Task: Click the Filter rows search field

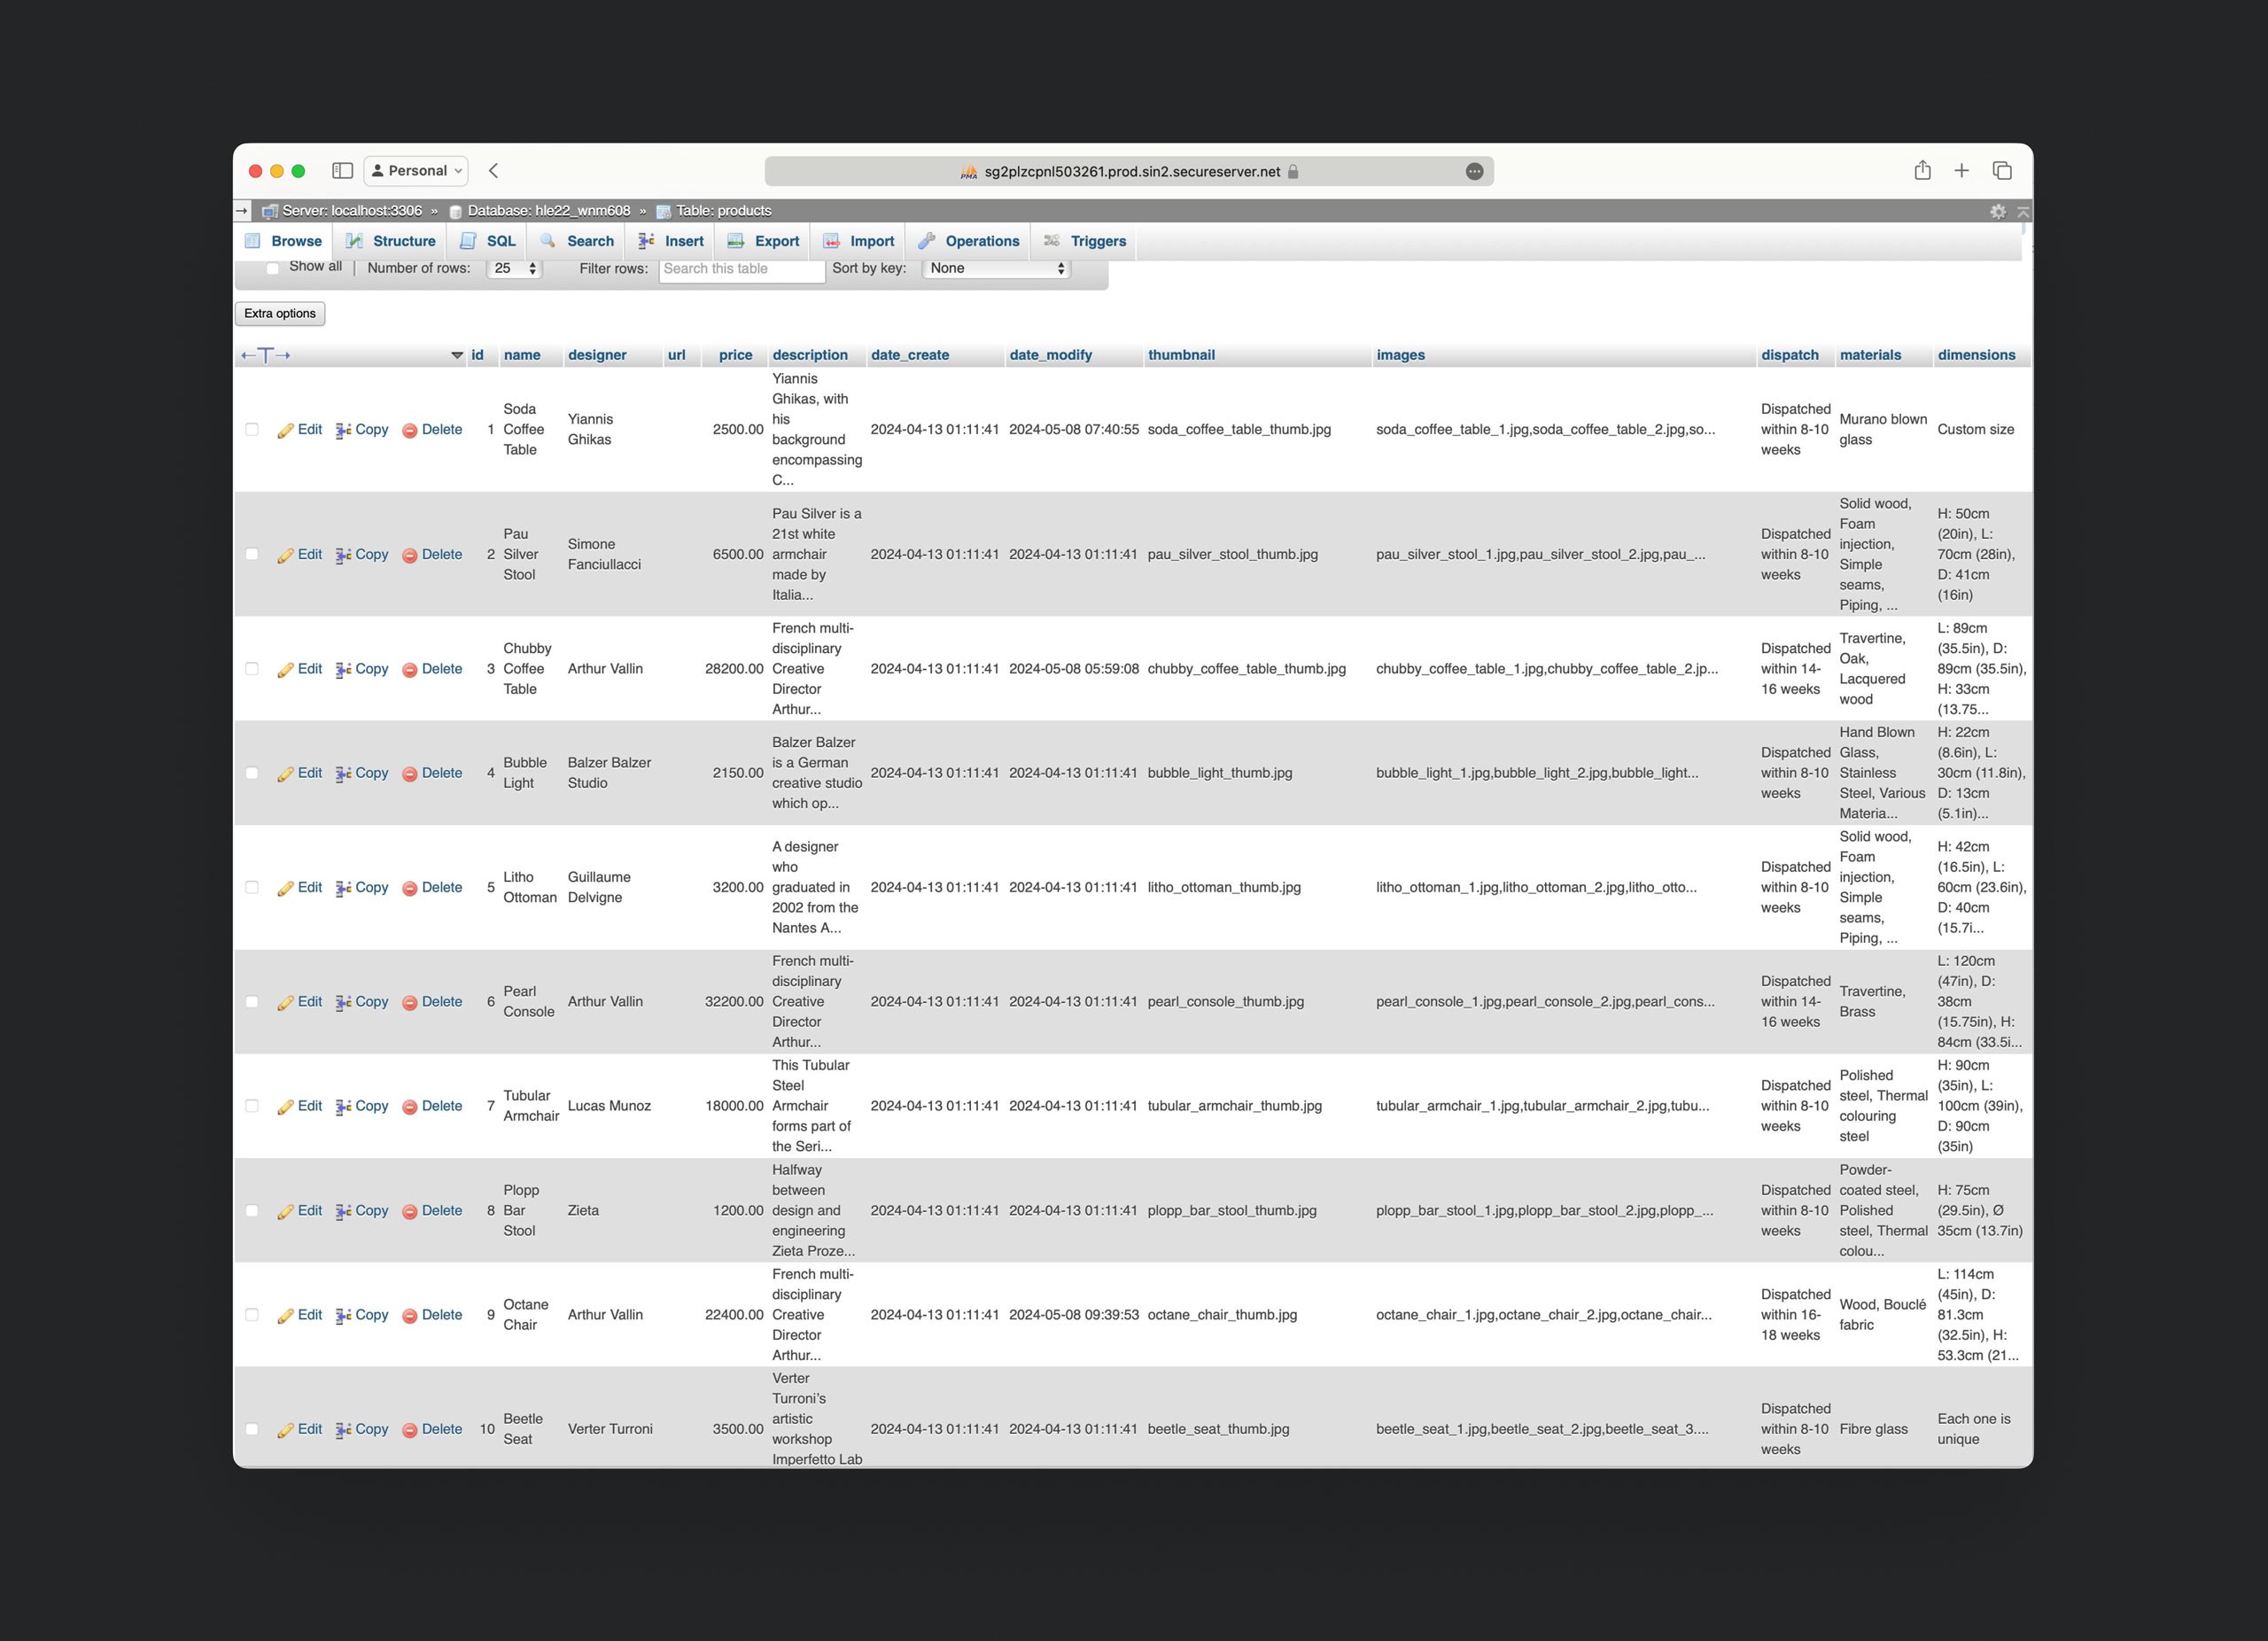Action: coord(741,268)
